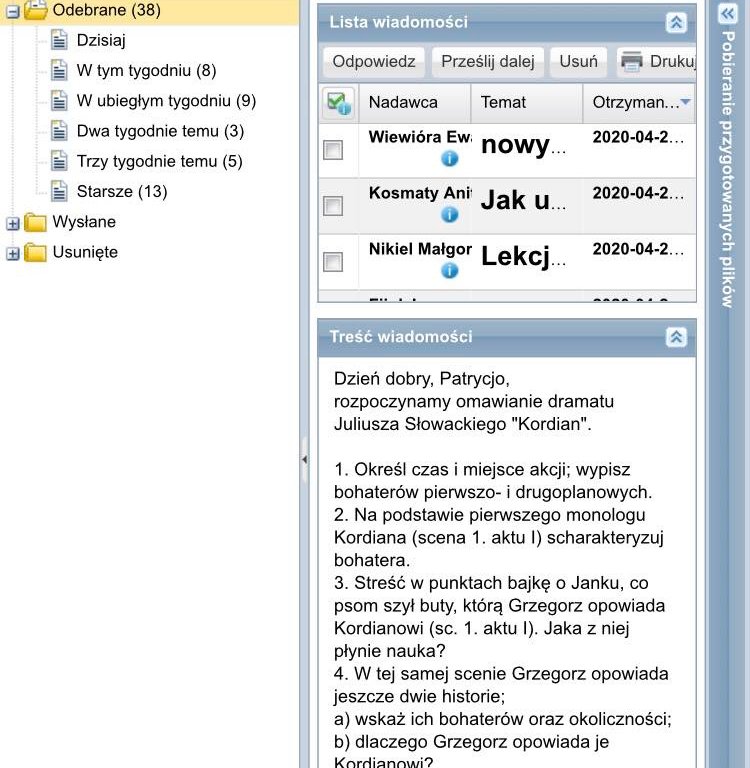Click the subject starting with Jak u
Image resolution: width=750 pixels, height=768 pixels.
click(523, 201)
